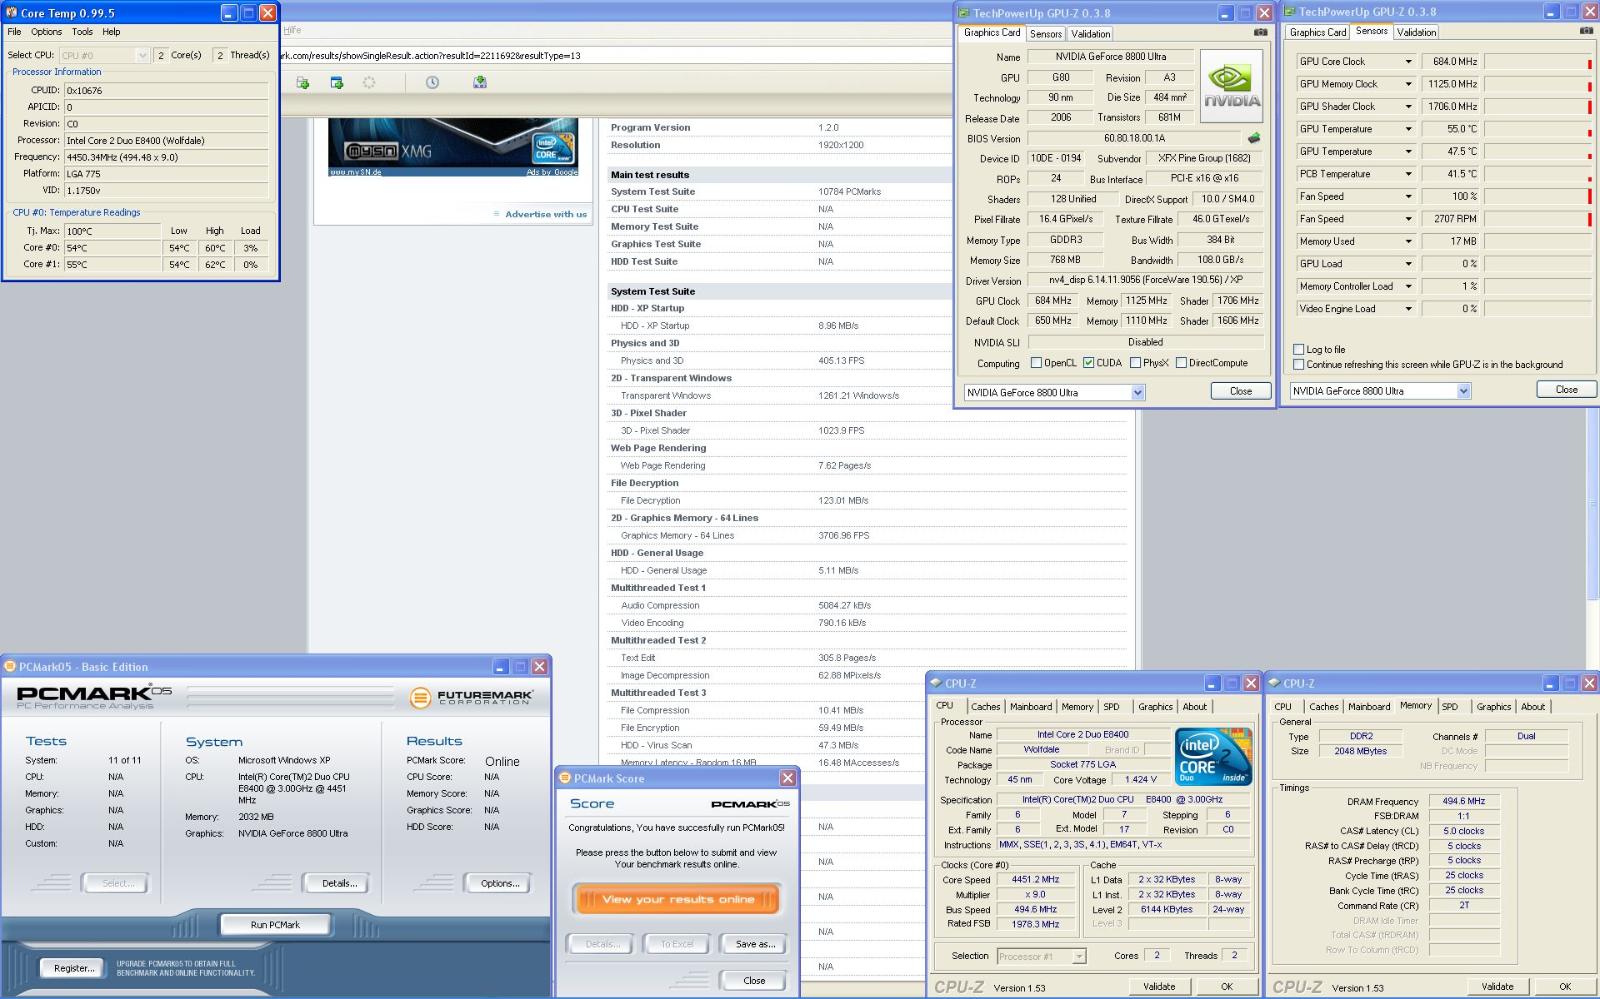Viewport: 1600px width, 999px height.
Task: Open the GPU Shader Clock sensor dropdown
Action: click(1408, 106)
